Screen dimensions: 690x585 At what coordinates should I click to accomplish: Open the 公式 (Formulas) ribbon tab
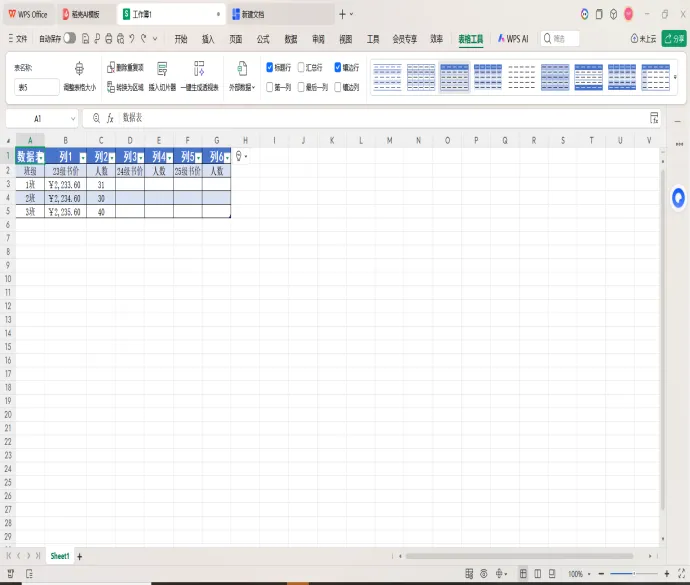pyautogui.click(x=263, y=39)
